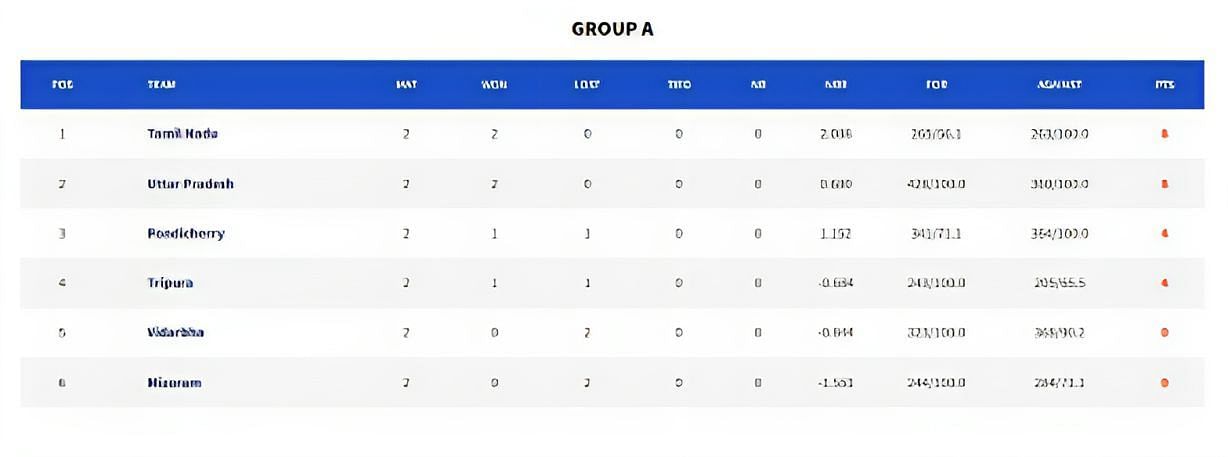
Task: Click the TEAM column header
Action: coord(161,85)
